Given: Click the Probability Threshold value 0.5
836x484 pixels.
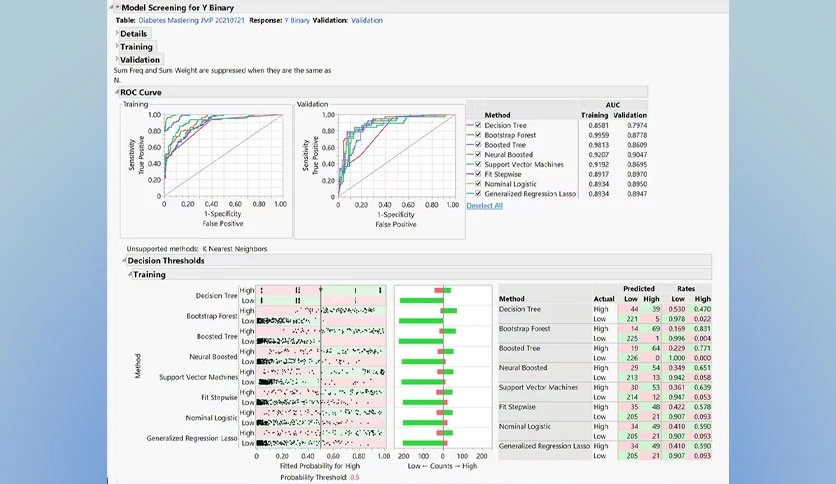Looking at the screenshot, I should pos(355,477).
